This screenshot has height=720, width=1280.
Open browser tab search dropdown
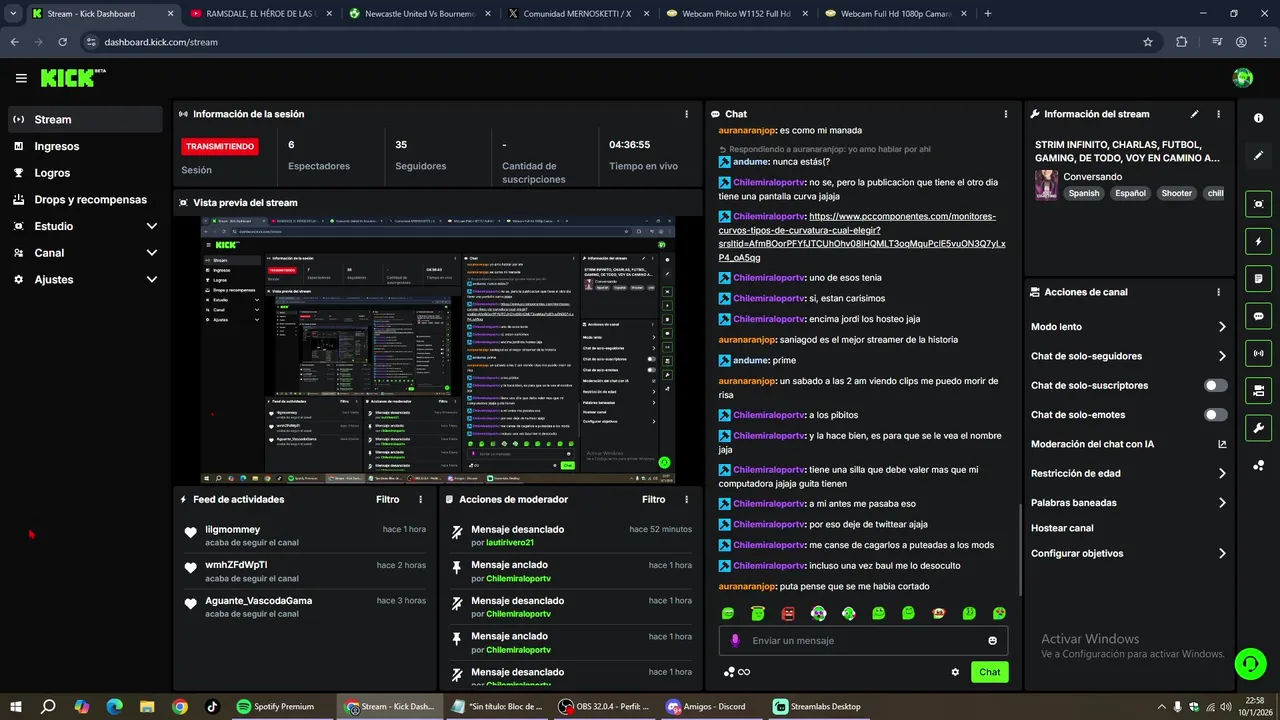point(13,14)
